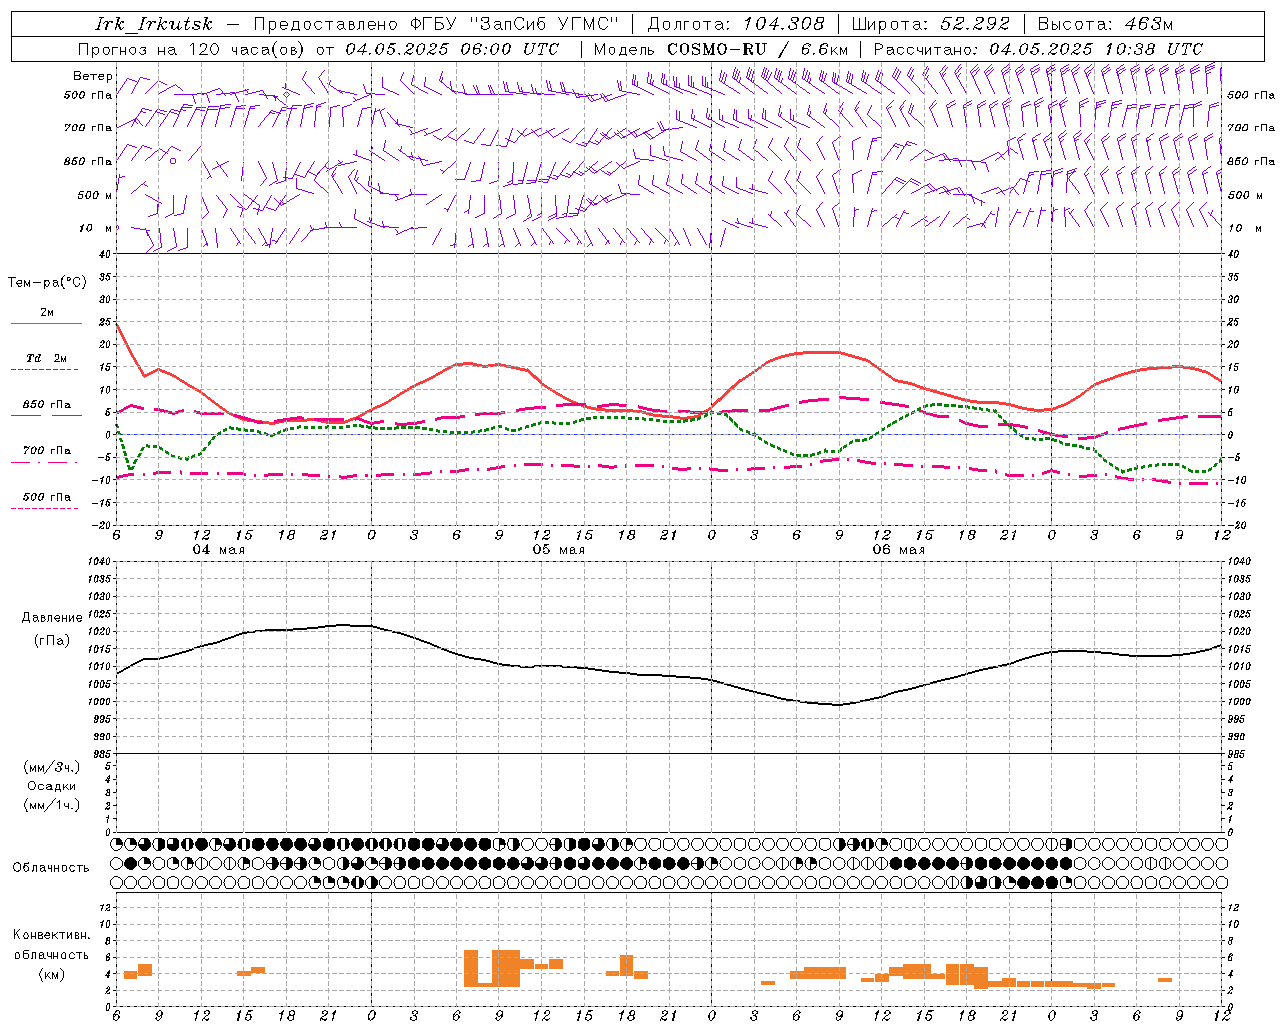
Task: Click the (мм/3ч.) precipitation unit label
Action: click(52, 768)
